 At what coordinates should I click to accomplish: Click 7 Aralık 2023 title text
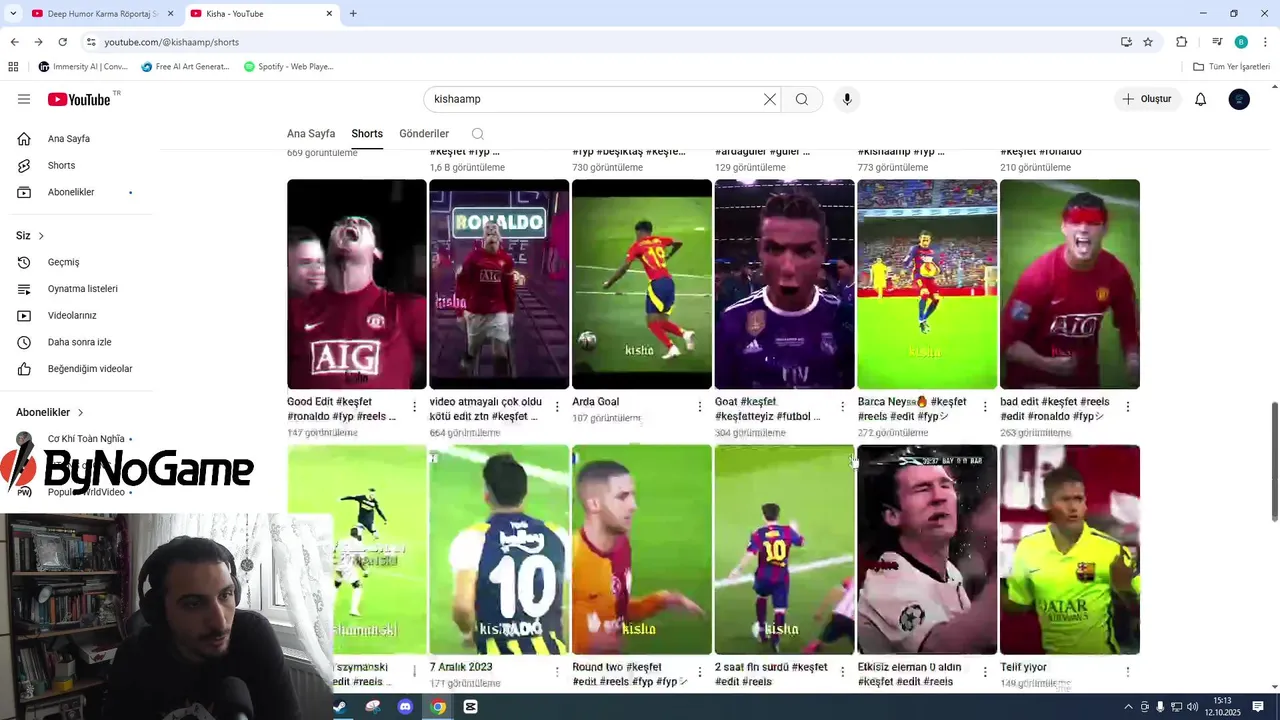[x=461, y=667]
